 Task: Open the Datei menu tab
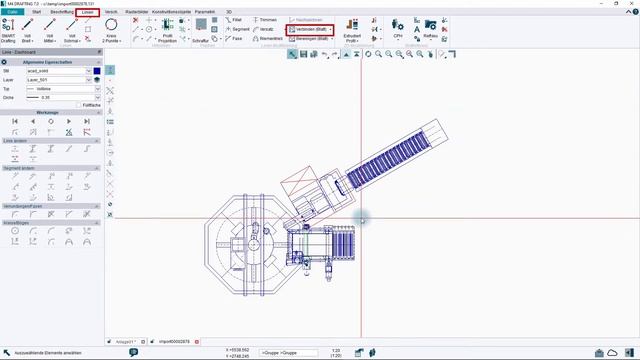(13, 12)
